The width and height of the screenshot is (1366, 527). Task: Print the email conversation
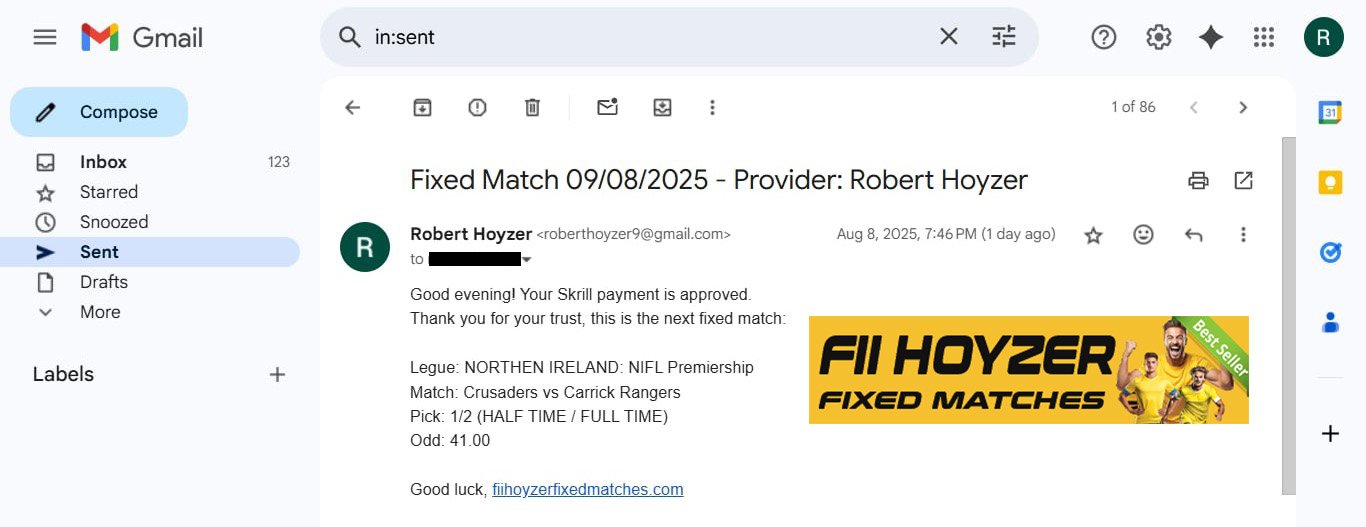(1198, 181)
